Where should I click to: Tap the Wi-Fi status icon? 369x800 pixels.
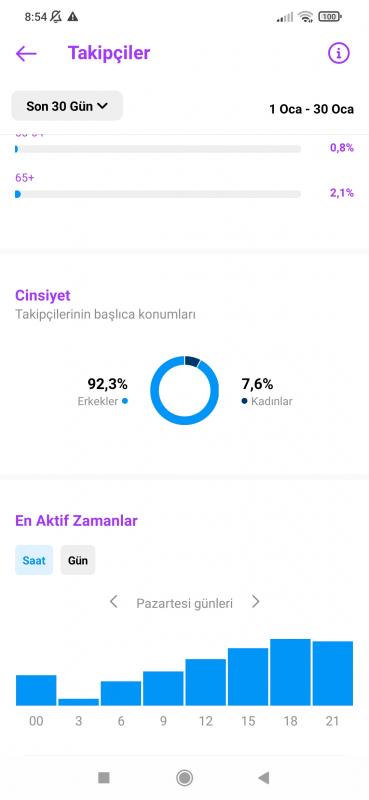[306, 17]
